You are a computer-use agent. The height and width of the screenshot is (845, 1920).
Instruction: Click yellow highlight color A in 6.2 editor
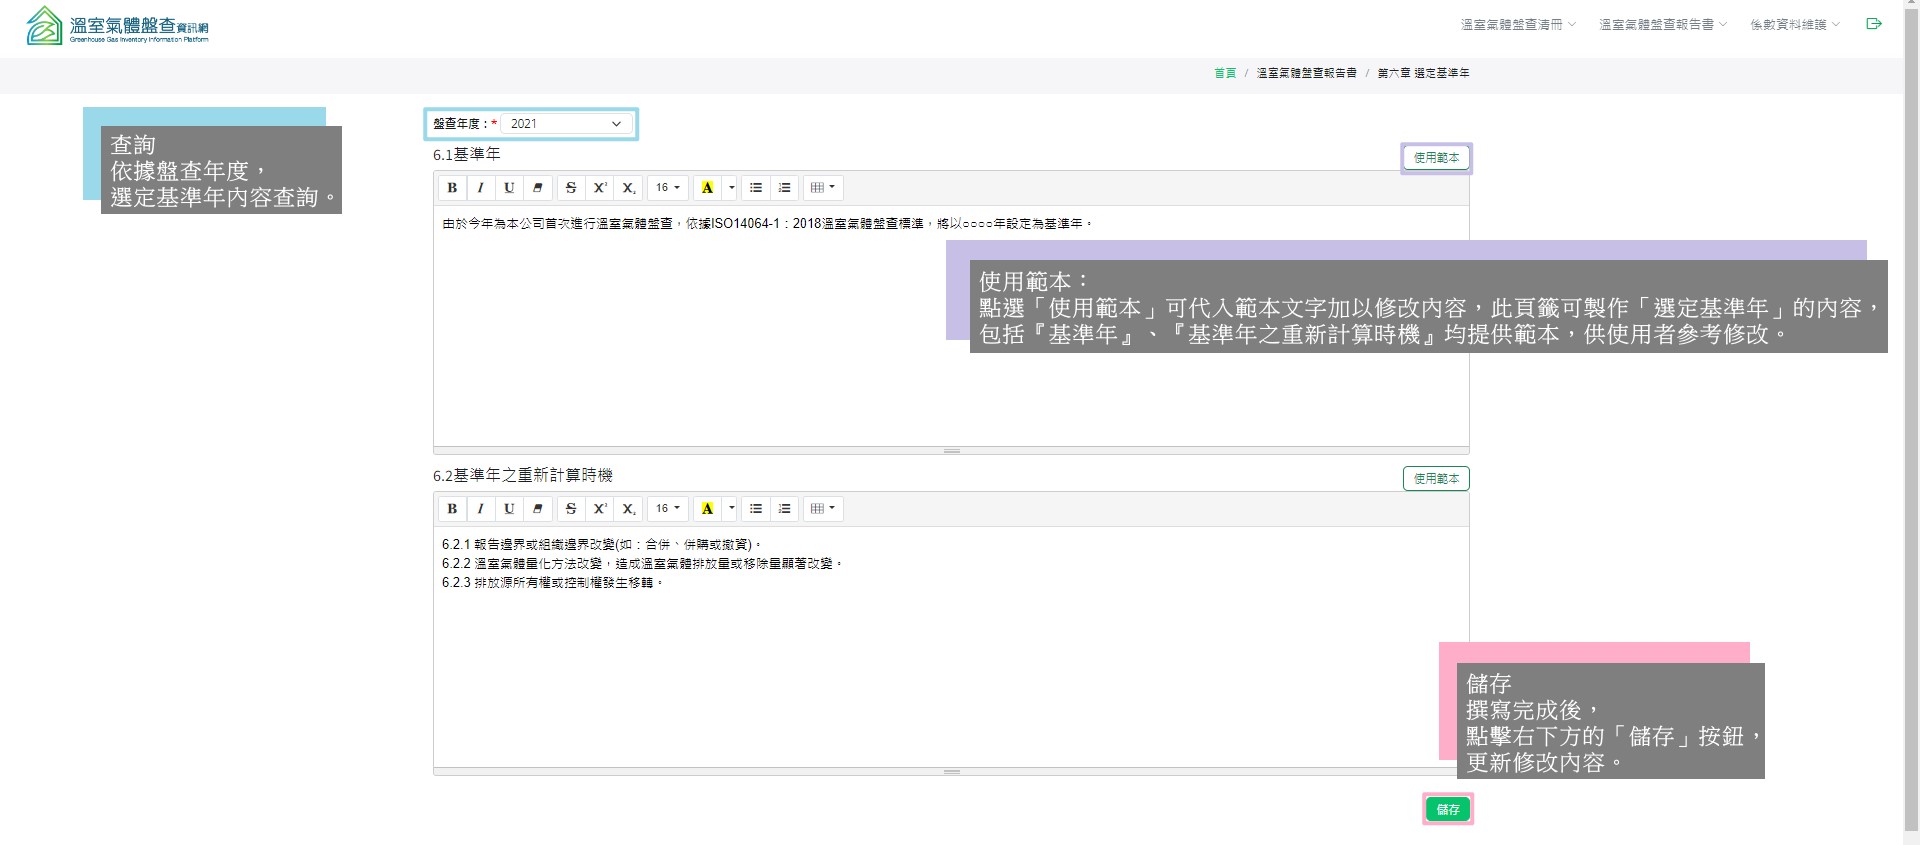(x=707, y=509)
